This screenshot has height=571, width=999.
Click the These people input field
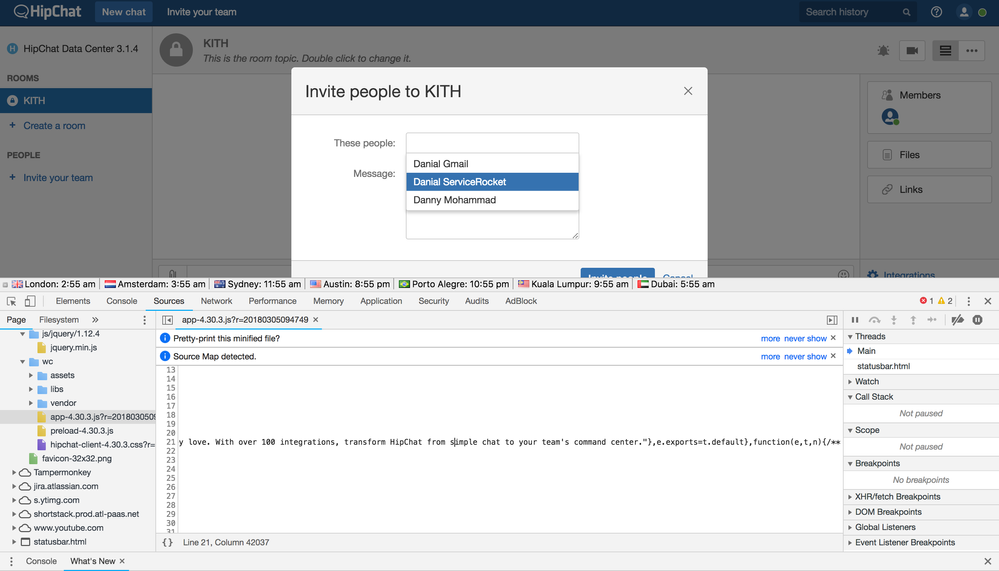point(492,143)
